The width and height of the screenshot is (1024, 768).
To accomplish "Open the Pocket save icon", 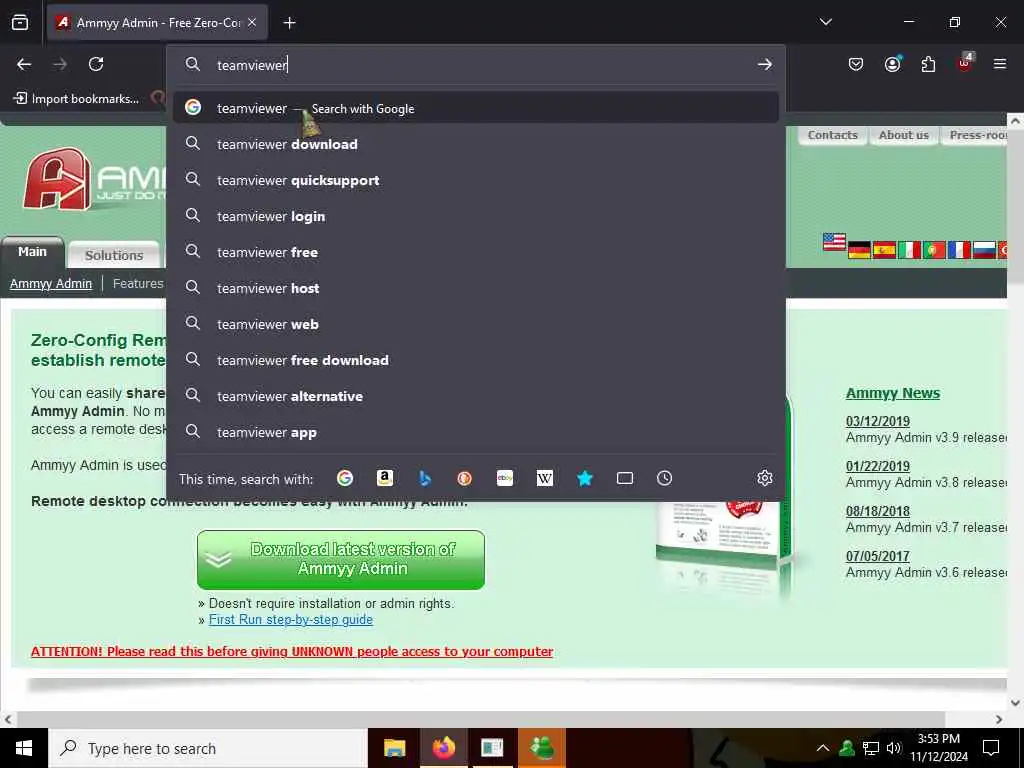I will 856,64.
